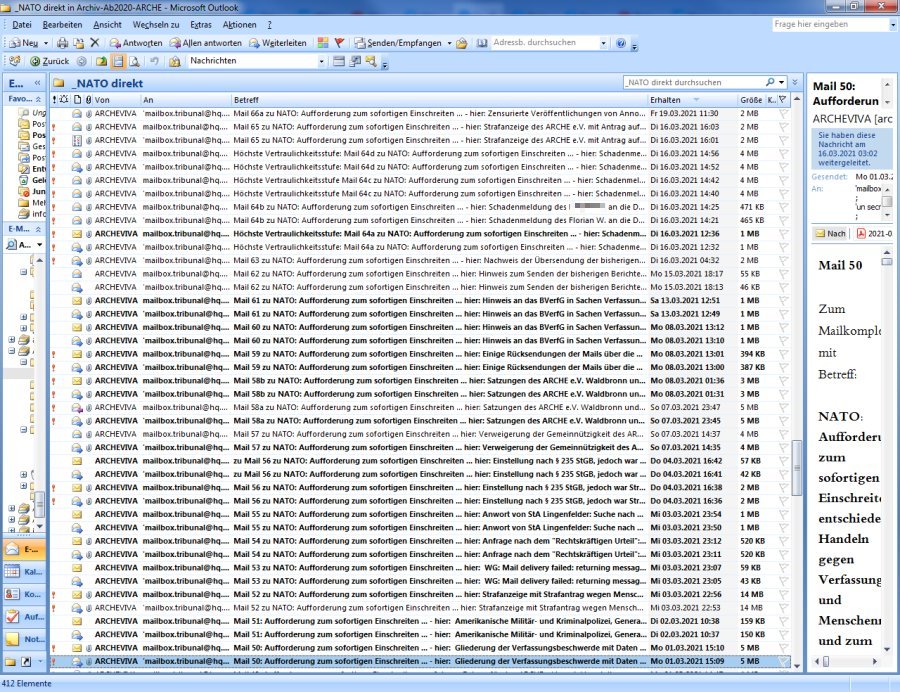
Task: Open the Aufgaben navigation button
Action: (24, 616)
